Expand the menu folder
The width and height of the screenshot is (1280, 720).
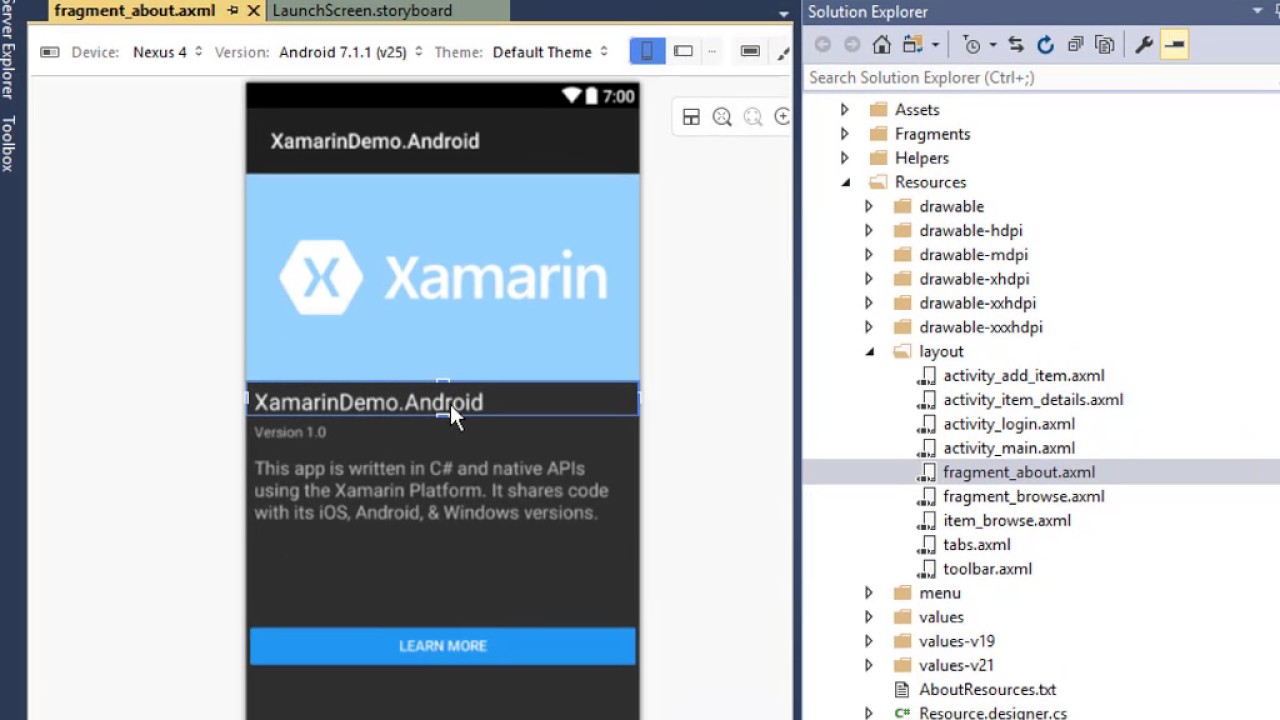(x=868, y=593)
